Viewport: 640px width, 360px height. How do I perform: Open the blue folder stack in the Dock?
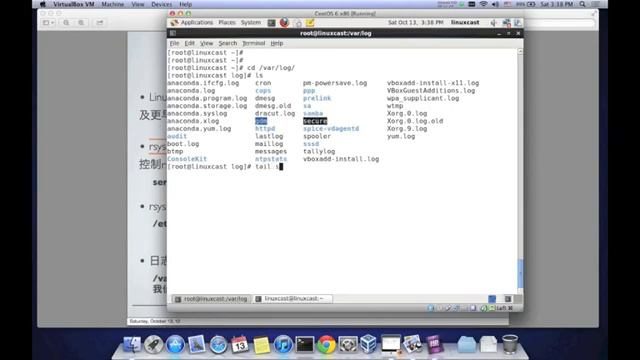pyautogui.click(x=467, y=344)
